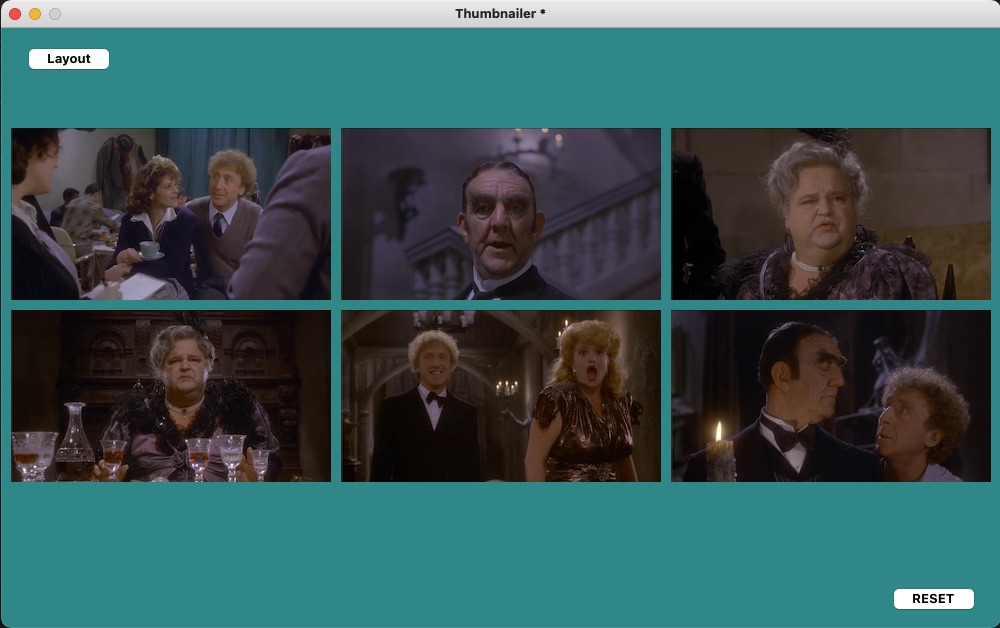
Task: Click the curly-haired man beside the candle
Action: click(922, 420)
